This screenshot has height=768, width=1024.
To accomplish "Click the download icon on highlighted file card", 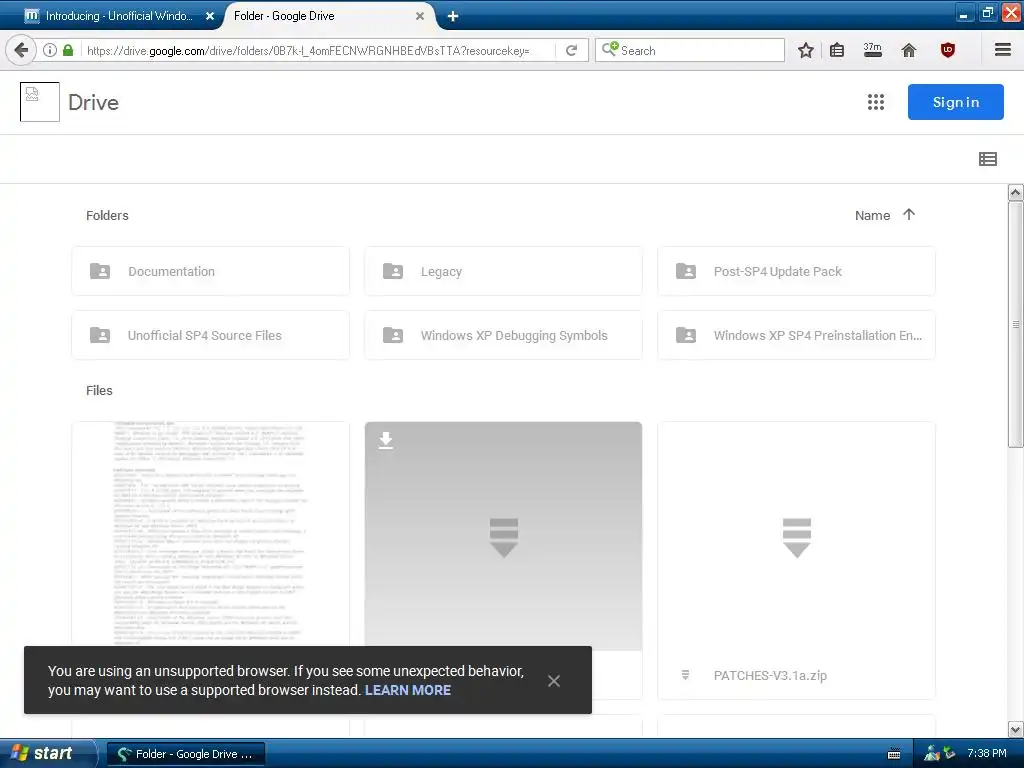I will tap(386, 440).
